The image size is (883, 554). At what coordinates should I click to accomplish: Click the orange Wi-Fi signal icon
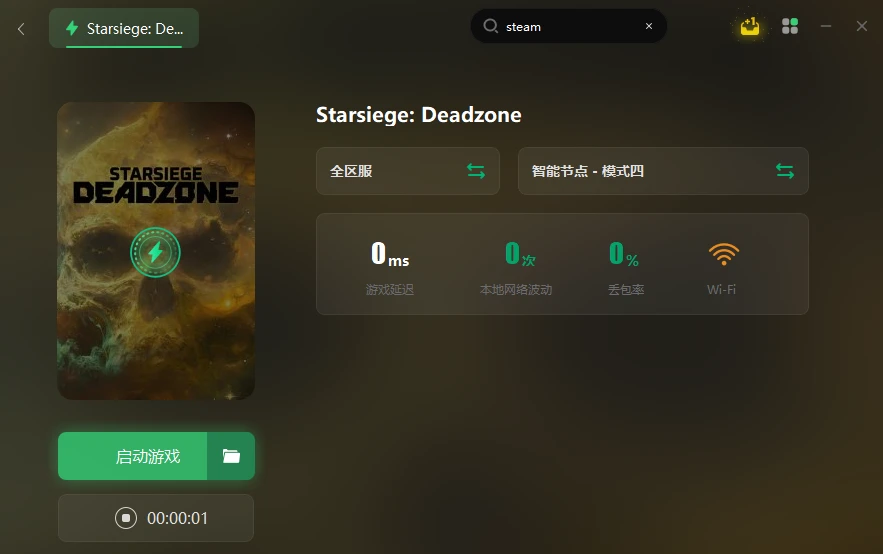click(723, 254)
